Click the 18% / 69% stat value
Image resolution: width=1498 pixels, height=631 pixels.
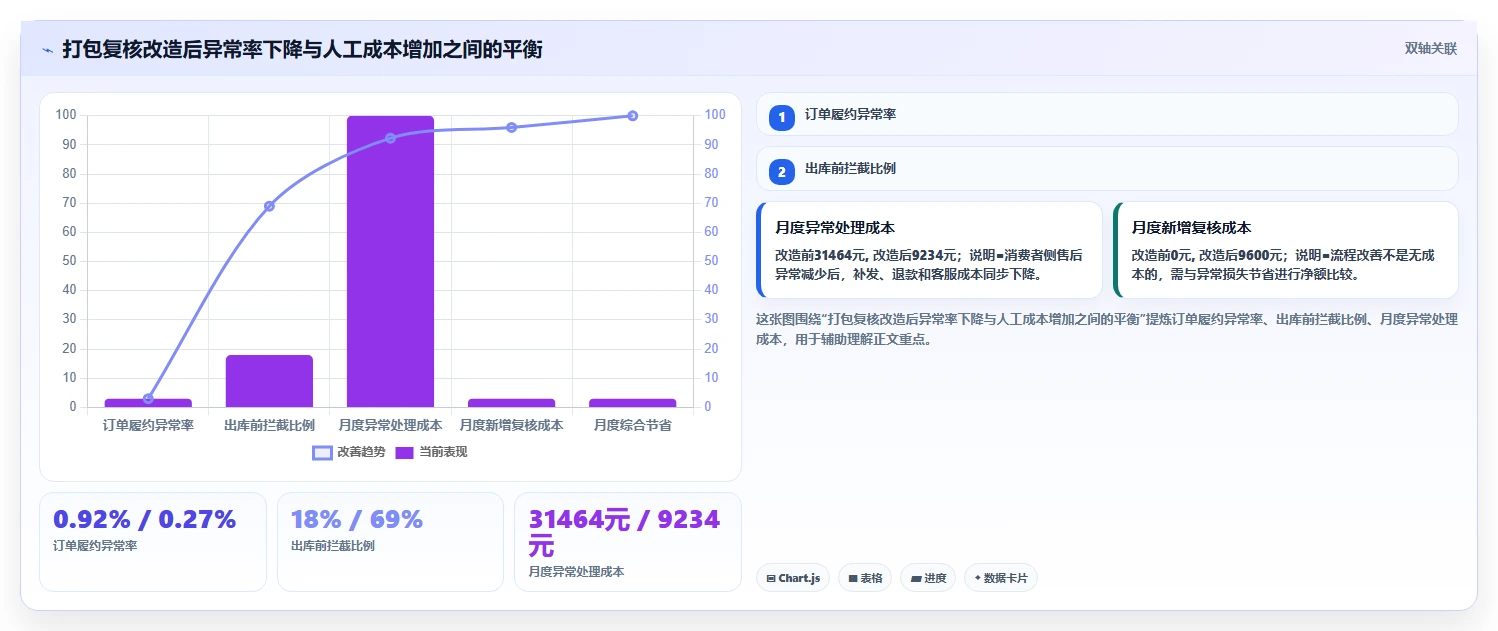(x=357, y=519)
